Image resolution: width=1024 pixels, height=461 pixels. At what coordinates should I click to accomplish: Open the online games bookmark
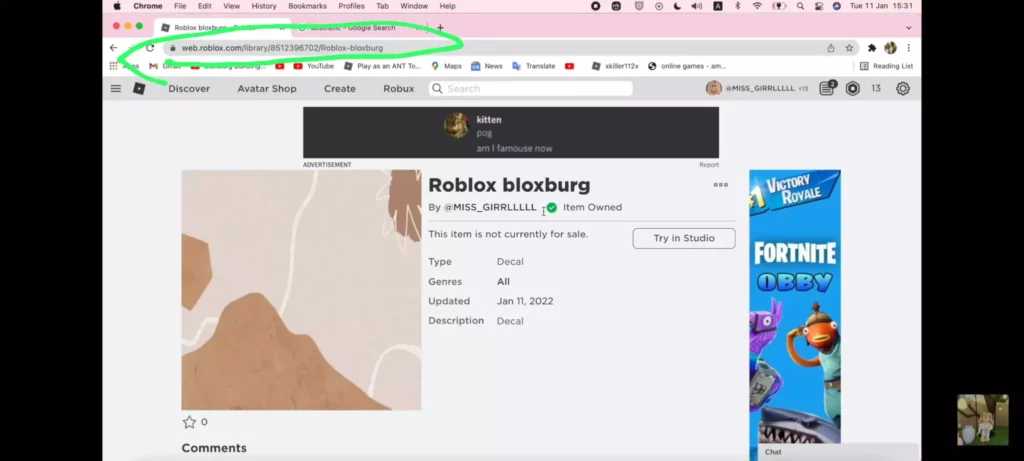[x=686, y=66]
